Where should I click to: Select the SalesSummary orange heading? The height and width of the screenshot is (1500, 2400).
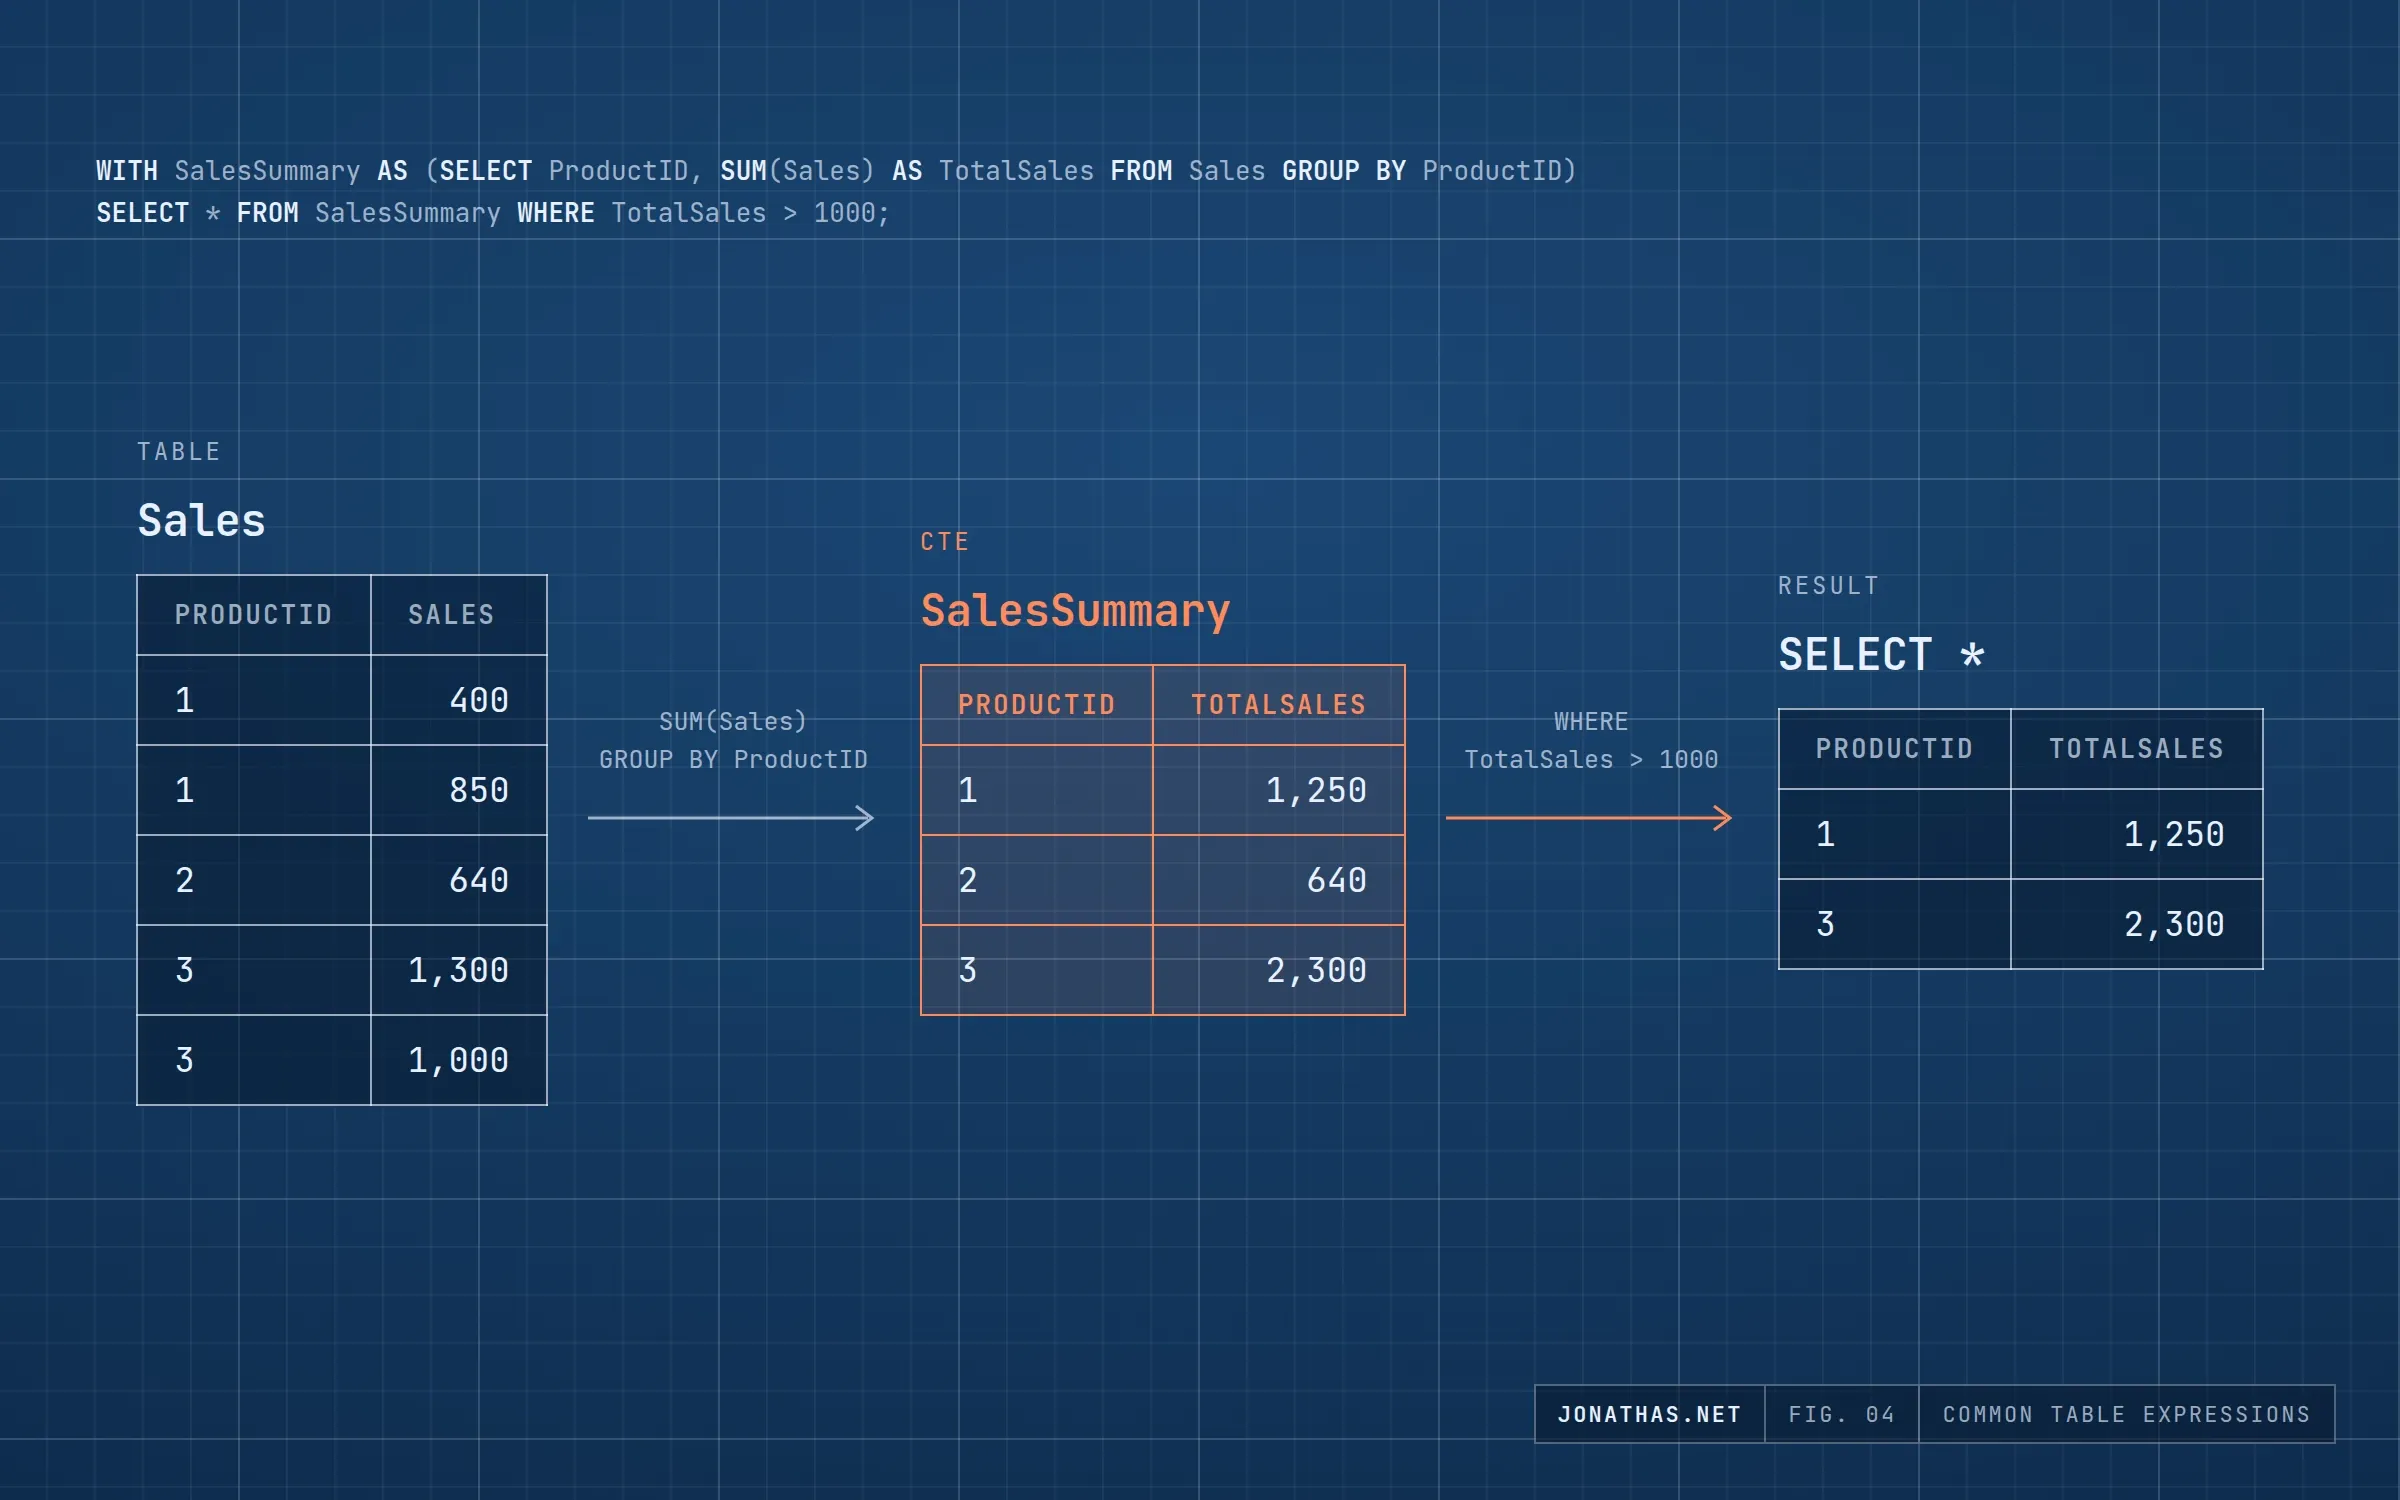1075,611
